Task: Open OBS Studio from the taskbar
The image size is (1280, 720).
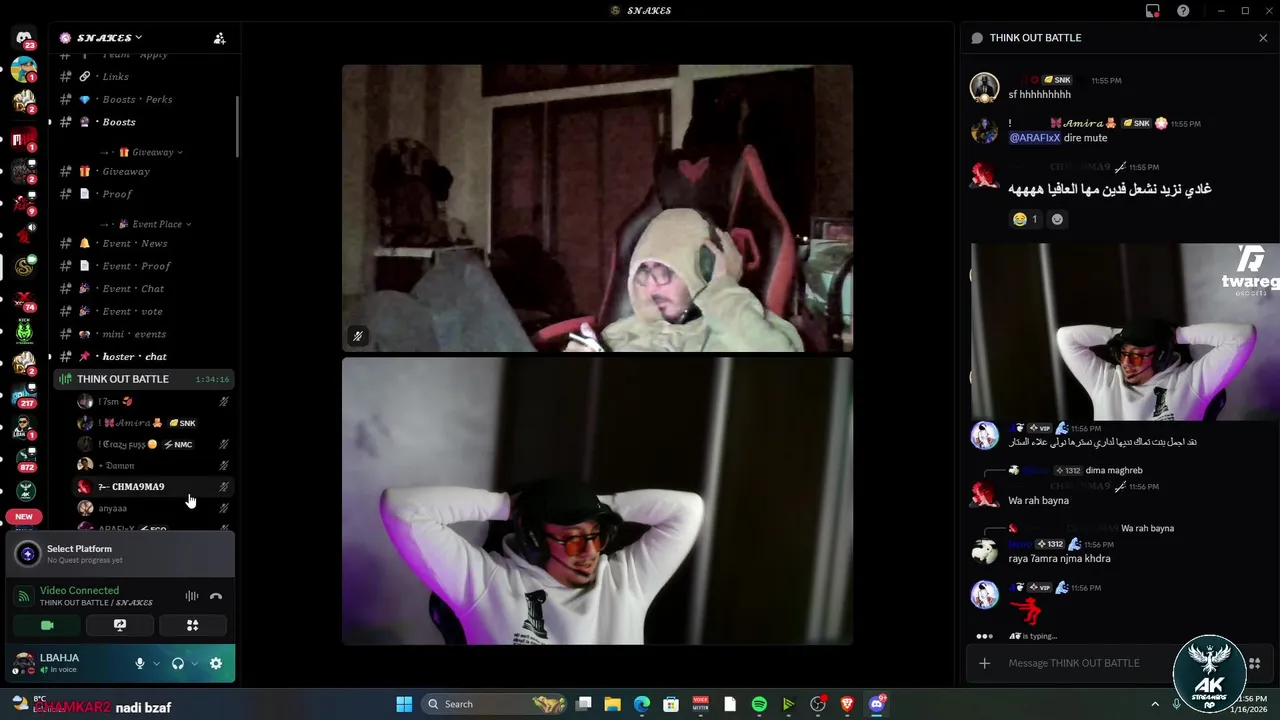Action: coord(818,704)
